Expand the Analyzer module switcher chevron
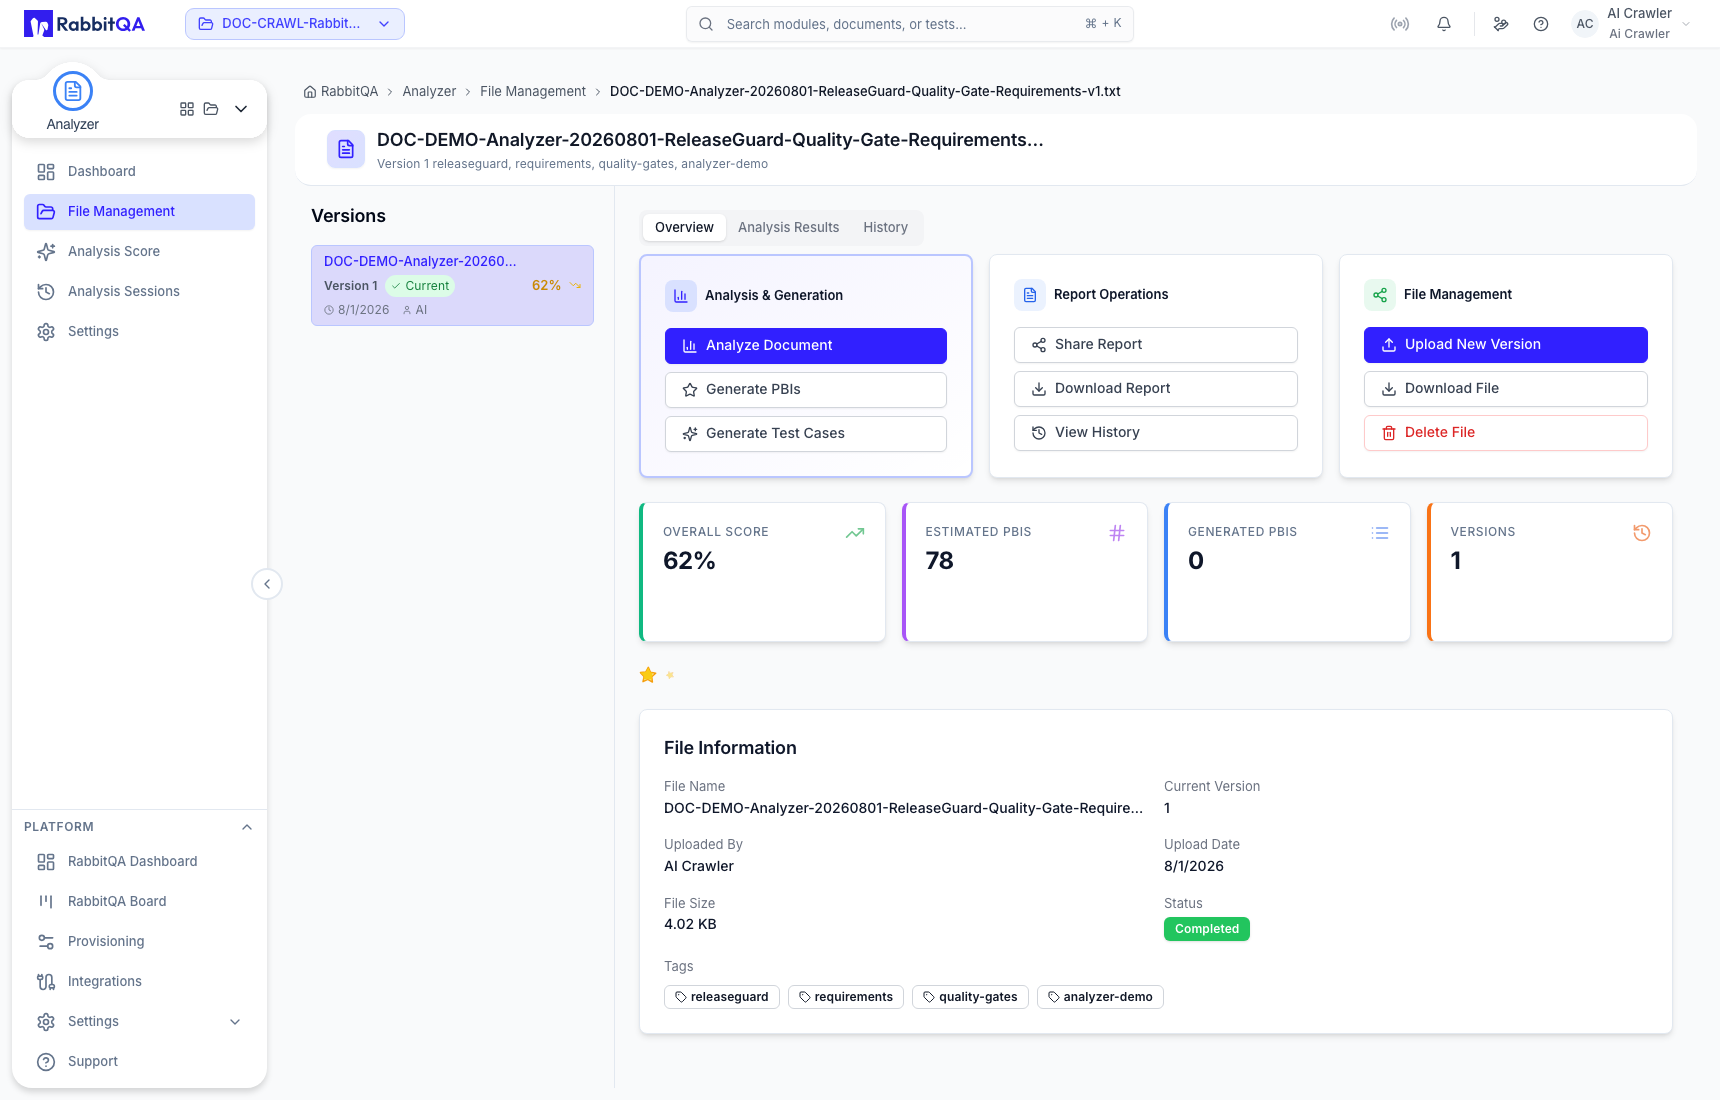 pos(241,109)
